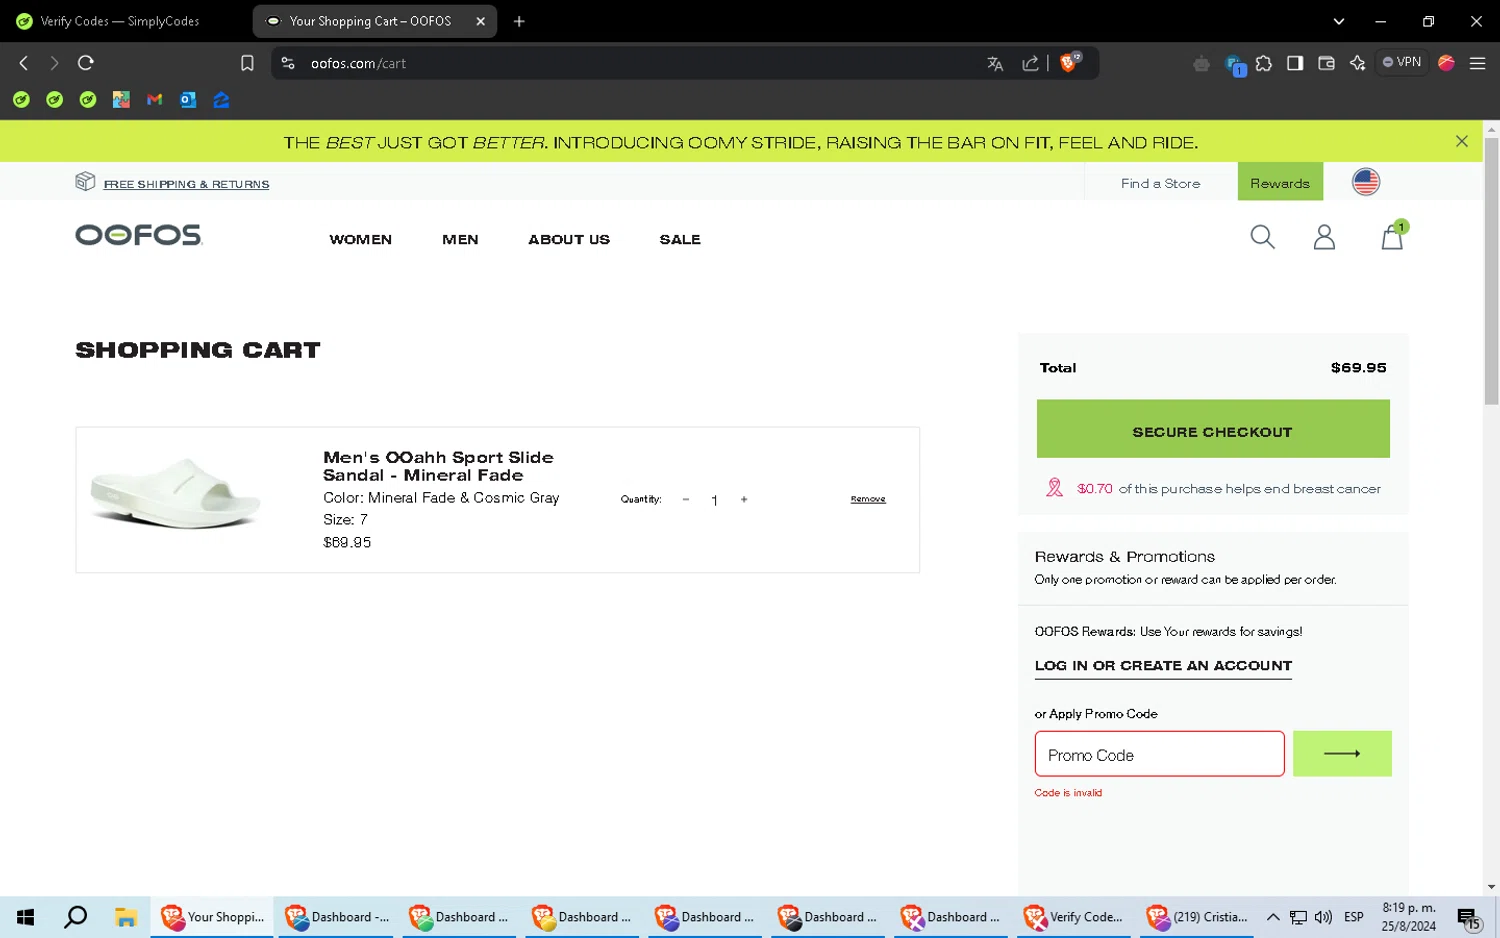Click the free shipping box icon

pyautogui.click(x=85, y=181)
